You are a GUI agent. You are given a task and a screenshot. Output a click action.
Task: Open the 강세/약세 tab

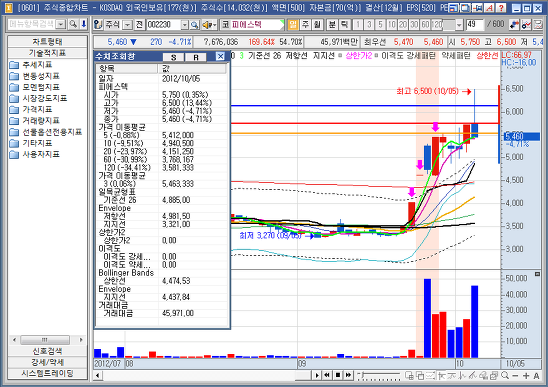48,362
